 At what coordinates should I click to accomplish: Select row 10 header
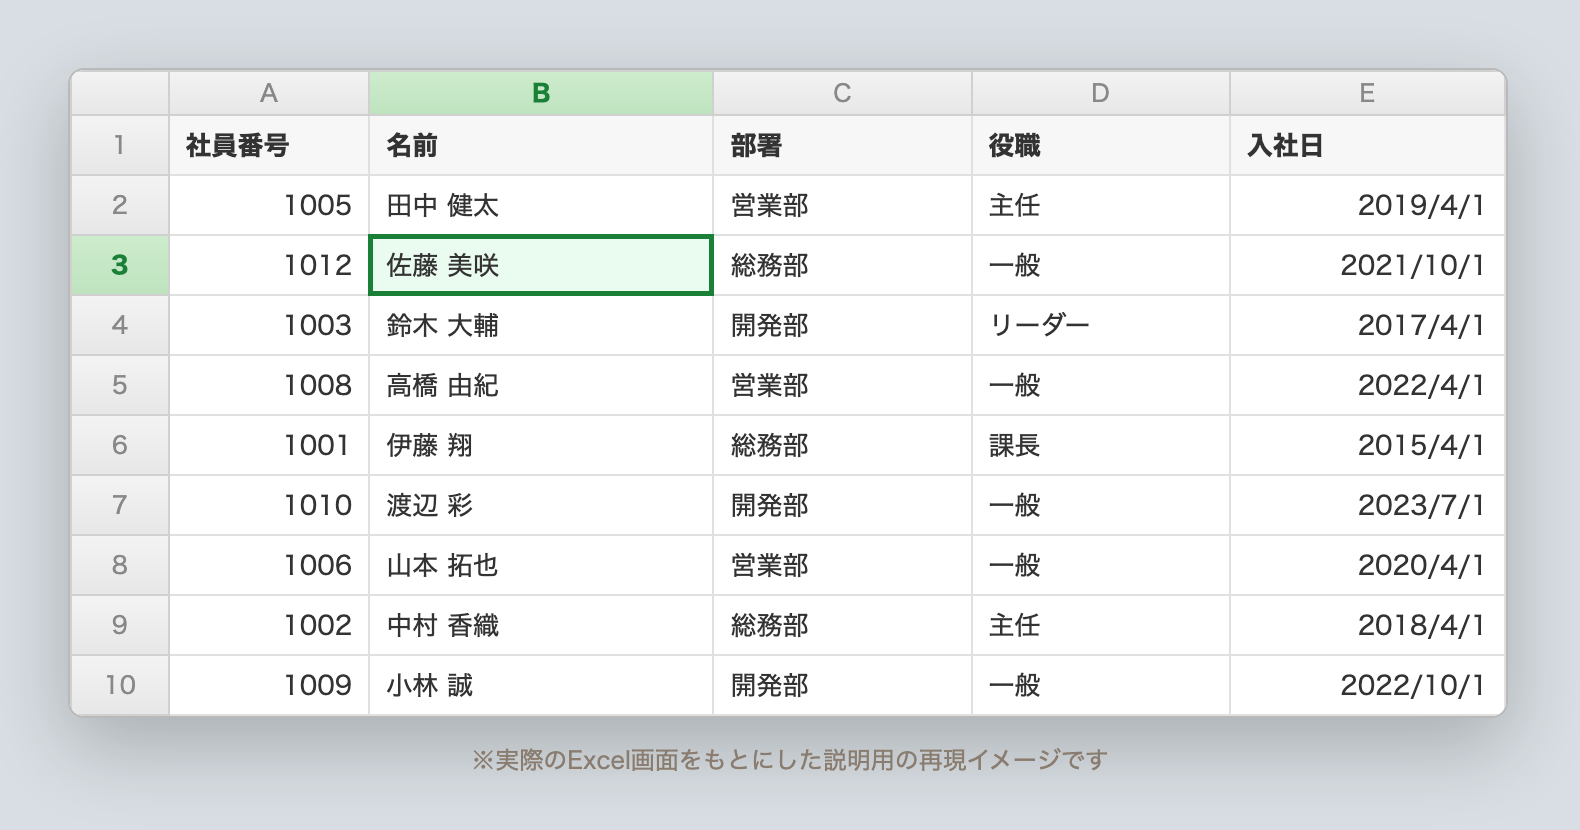[120, 685]
